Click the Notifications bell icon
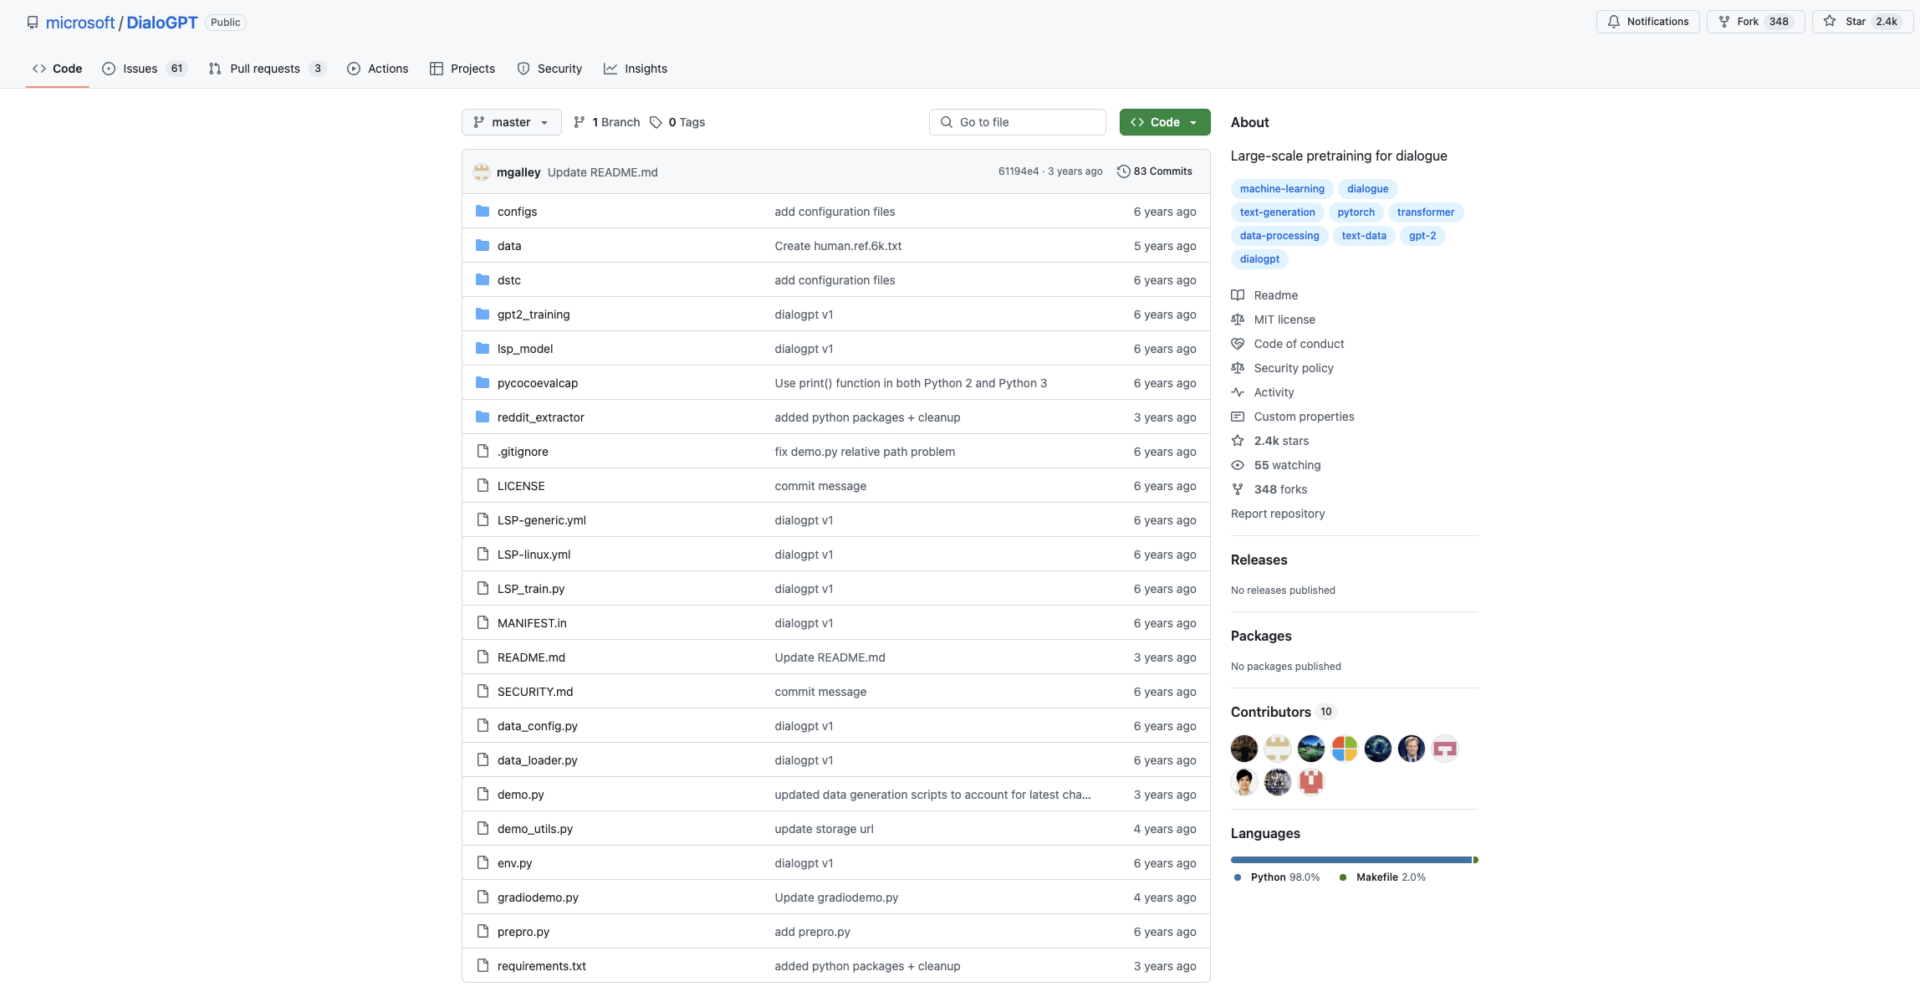The width and height of the screenshot is (1920, 992). [x=1613, y=21]
